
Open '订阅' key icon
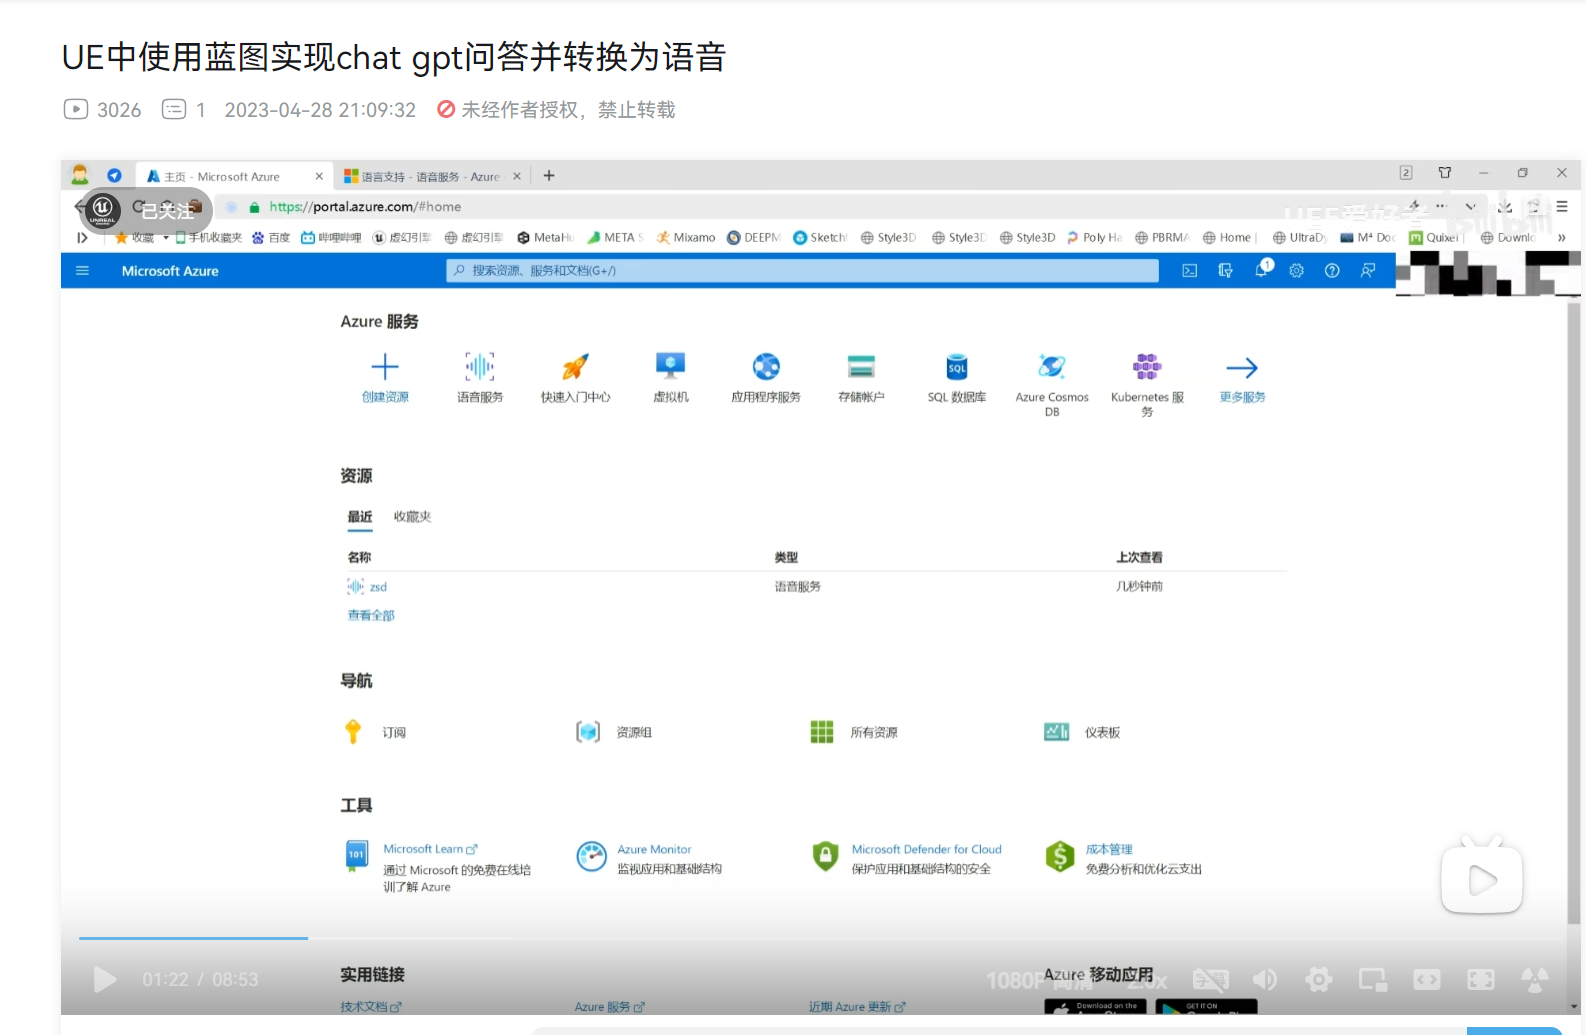point(353,732)
